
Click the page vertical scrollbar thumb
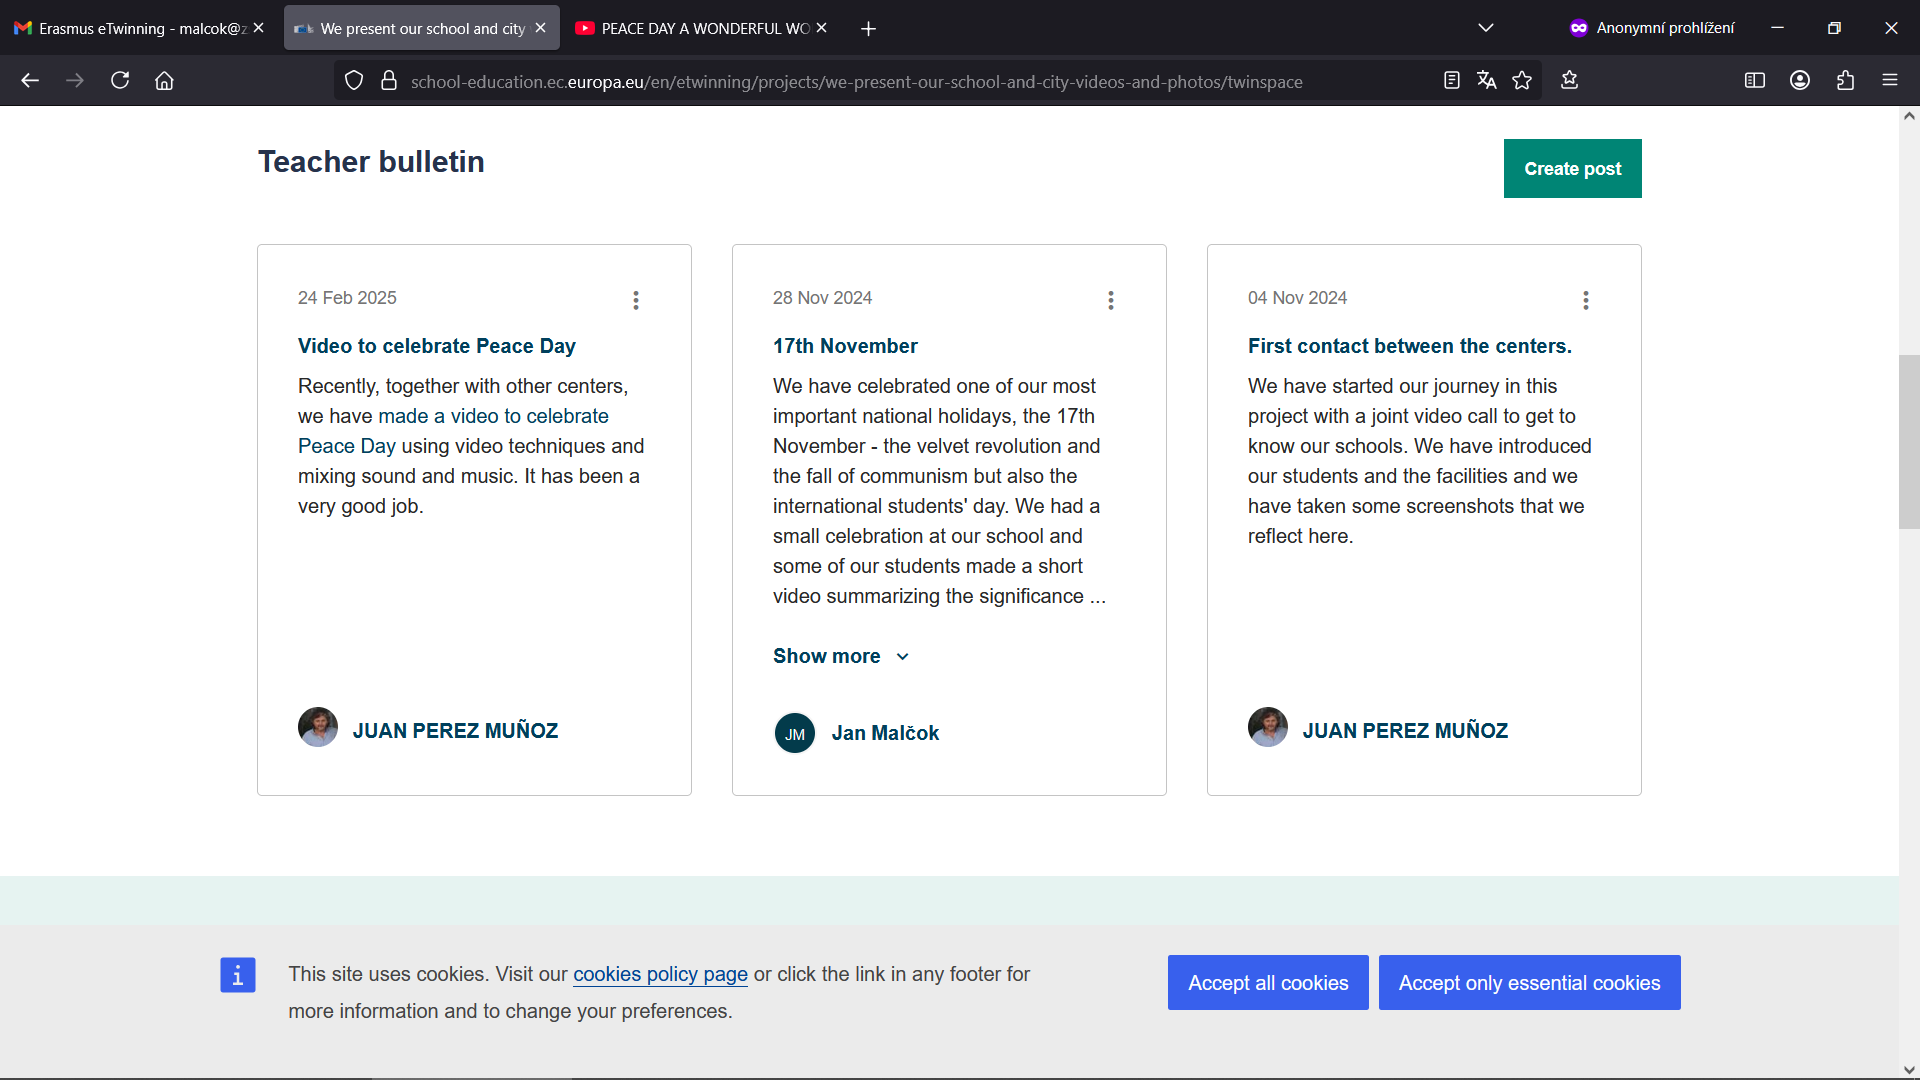tap(1909, 440)
